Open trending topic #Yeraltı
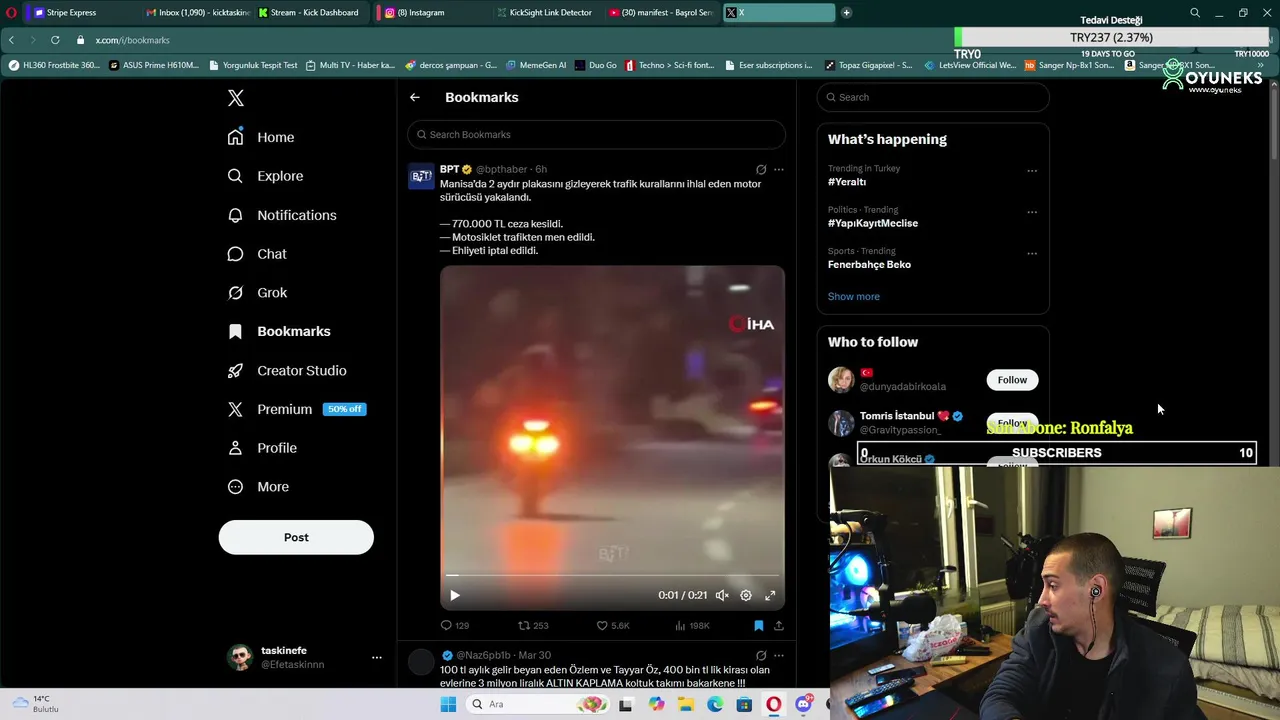This screenshot has width=1280, height=720. [847, 182]
